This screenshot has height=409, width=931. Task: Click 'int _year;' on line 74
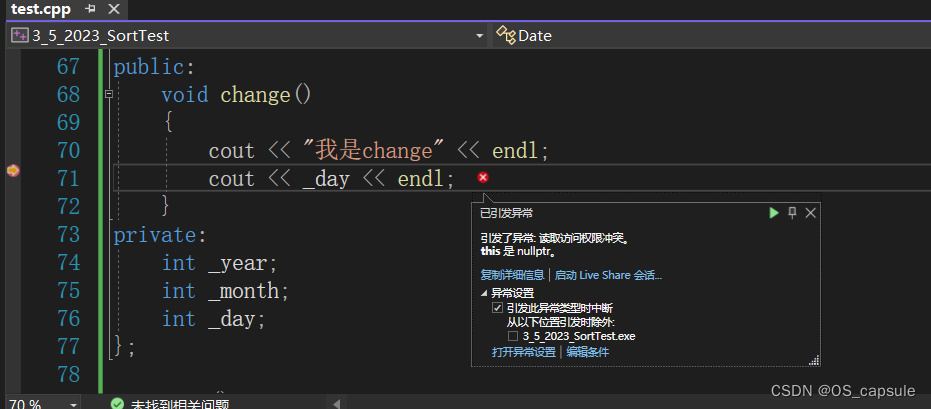click(220, 263)
